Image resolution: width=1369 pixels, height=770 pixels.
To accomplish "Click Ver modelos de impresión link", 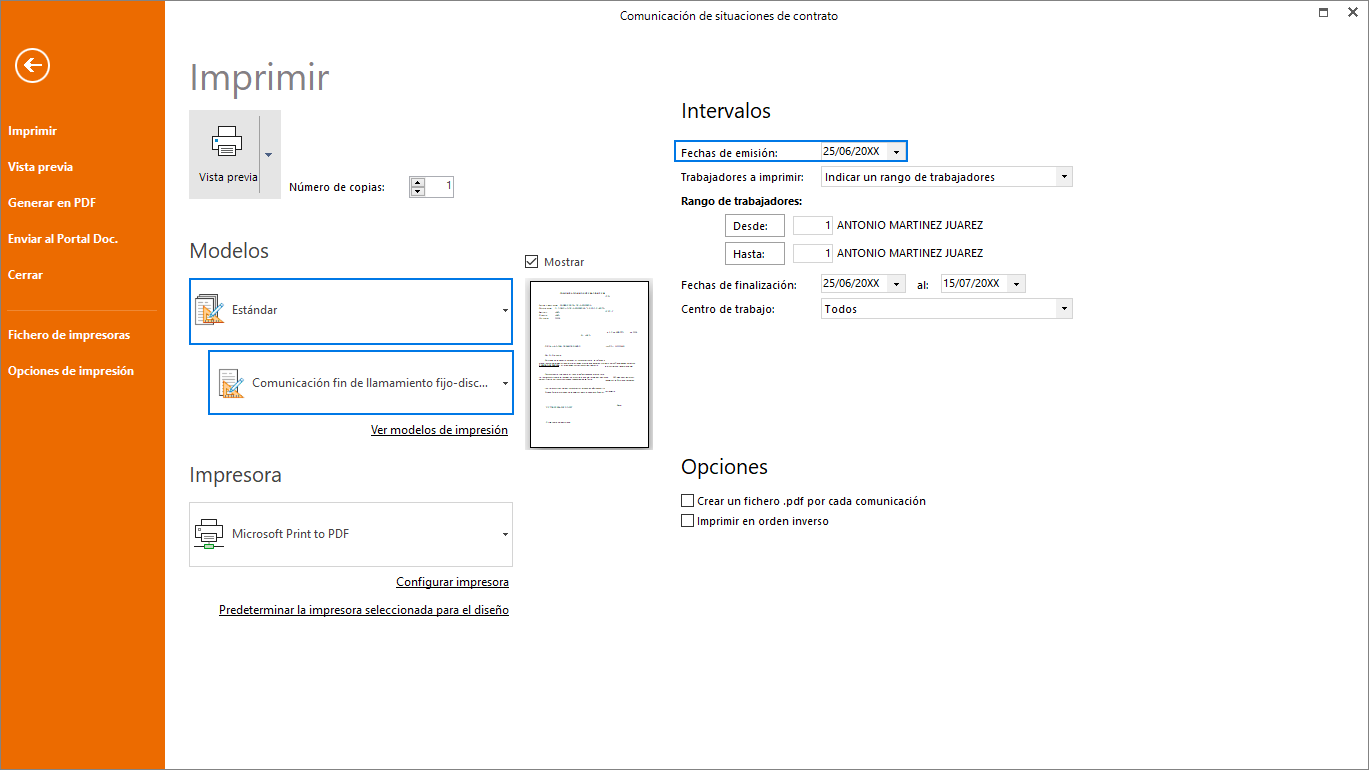I will click(439, 430).
